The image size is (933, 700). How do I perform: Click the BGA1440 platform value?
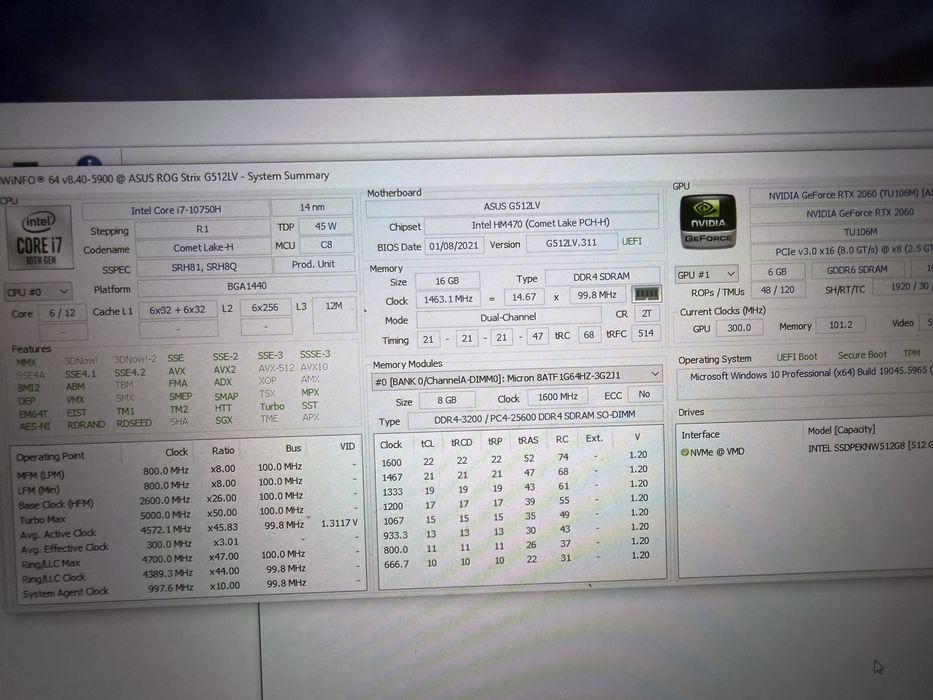(x=247, y=286)
